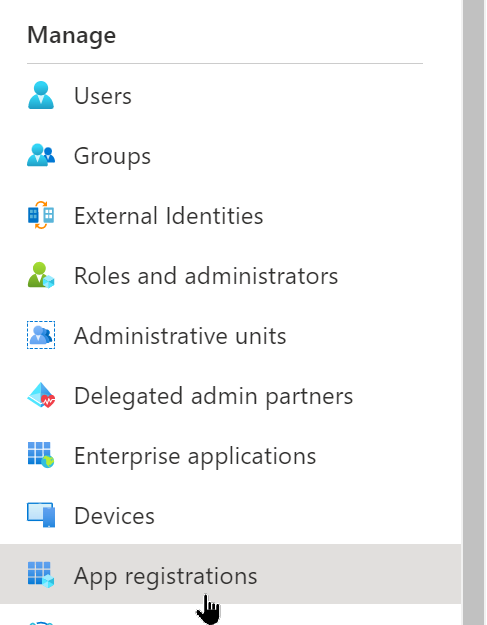Screen dimensions: 487x625
Task: Click the Roles and administrators icon
Action: [x=41, y=275]
